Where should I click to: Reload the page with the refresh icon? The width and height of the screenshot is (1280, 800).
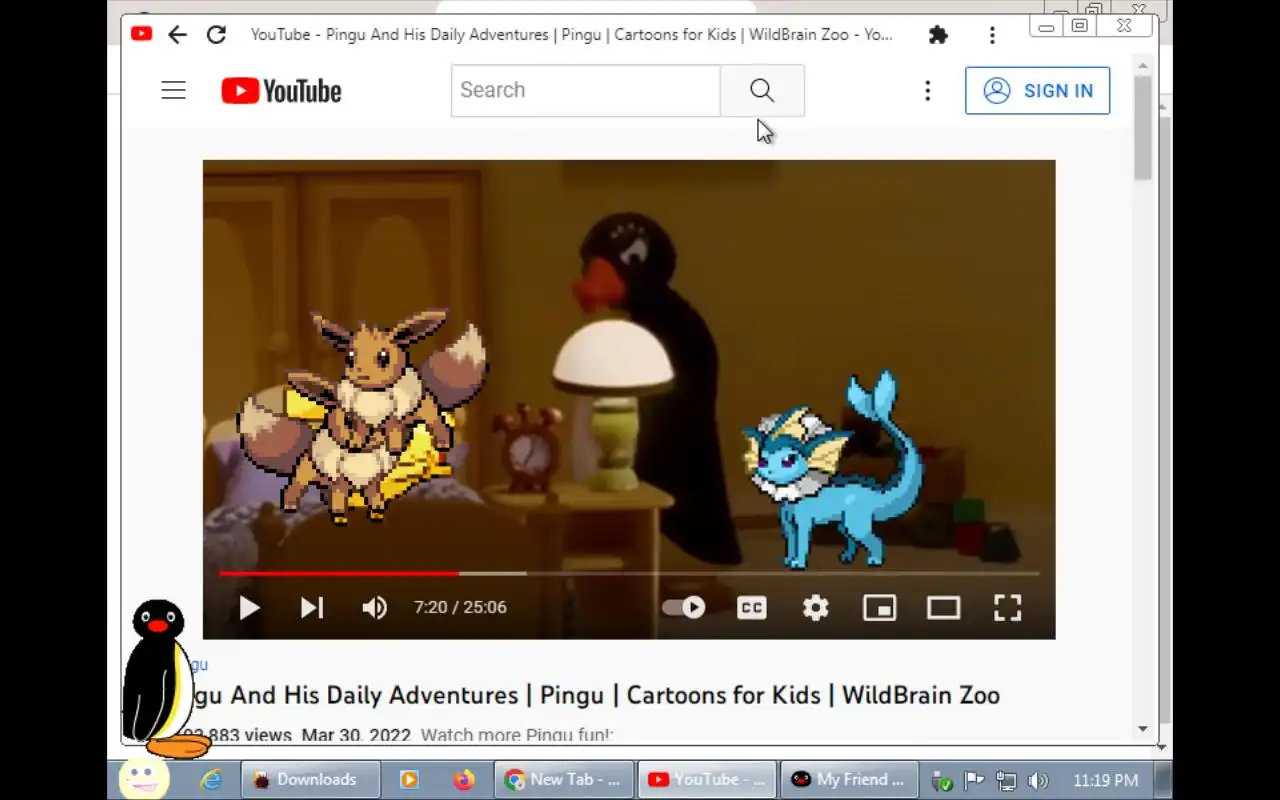coord(216,35)
